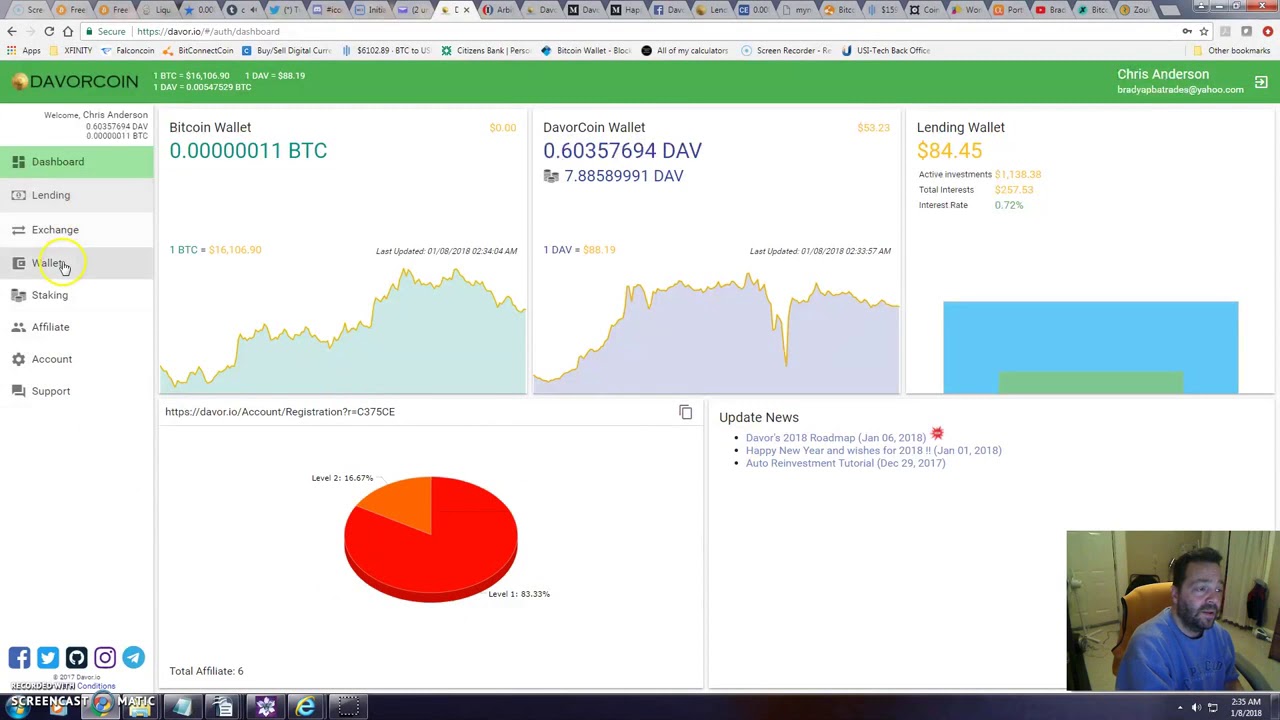Click the DavorCoin logo
1280x720 pixels.
(75, 81)
